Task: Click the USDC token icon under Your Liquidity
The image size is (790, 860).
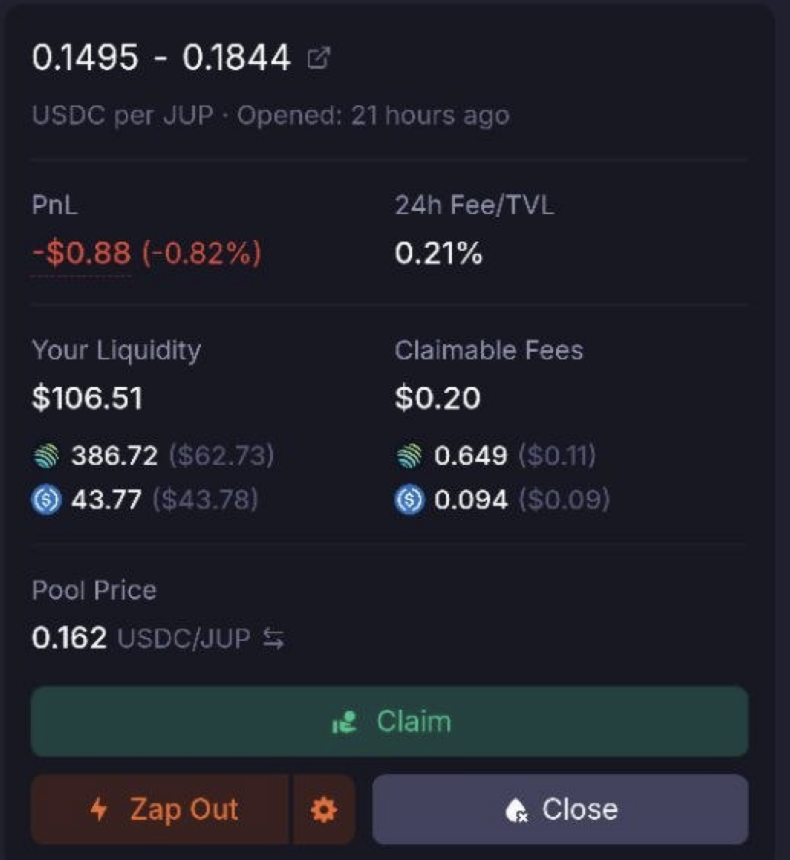Action: (47, 500)
